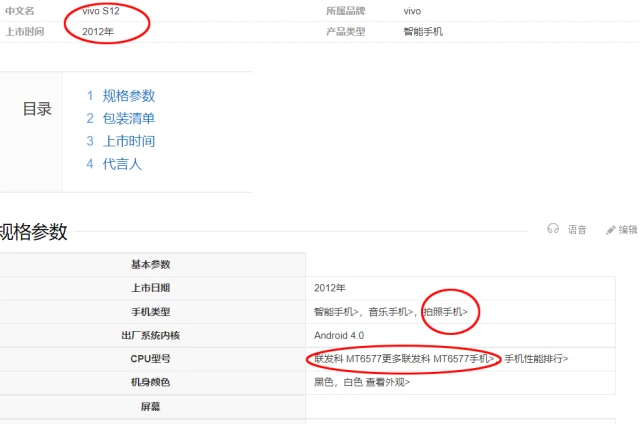Screen dimensions: 641x424
Task: Click 2012年 in the 上市日期 row
Action: pos(330,288)
